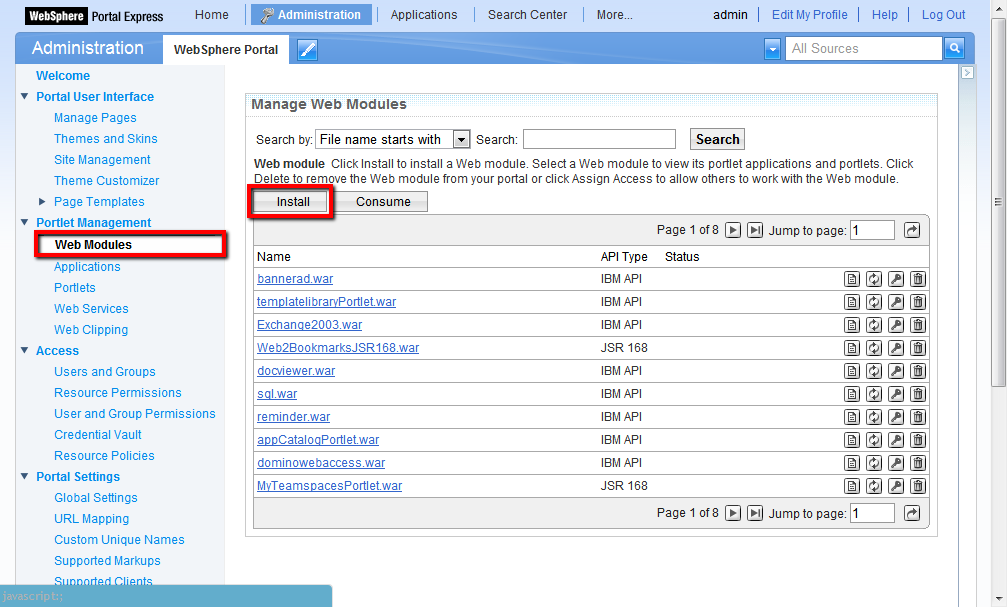
Task: Key icon for MyTeamspacesPortlet.war
Action: click(x=896, y=486)
